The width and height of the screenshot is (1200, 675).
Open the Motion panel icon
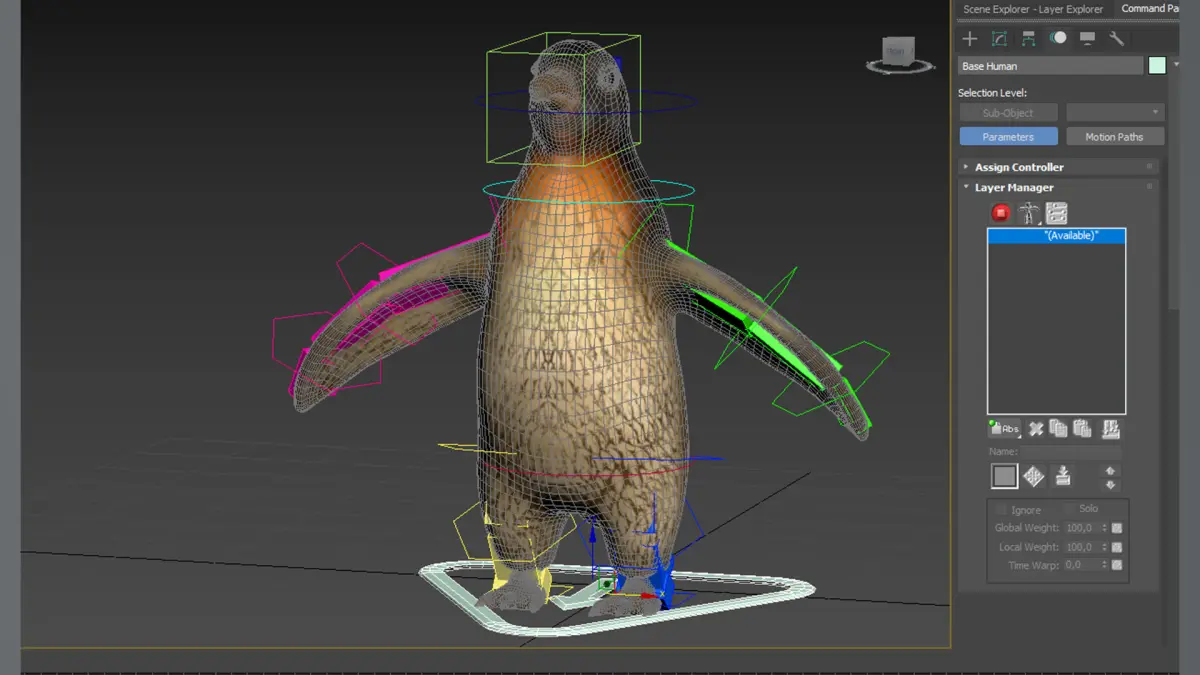pos(1058,39)
